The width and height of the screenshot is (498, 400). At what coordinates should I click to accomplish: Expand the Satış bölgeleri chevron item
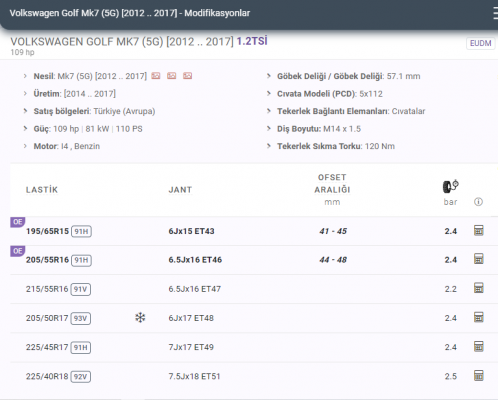point(25,111)
